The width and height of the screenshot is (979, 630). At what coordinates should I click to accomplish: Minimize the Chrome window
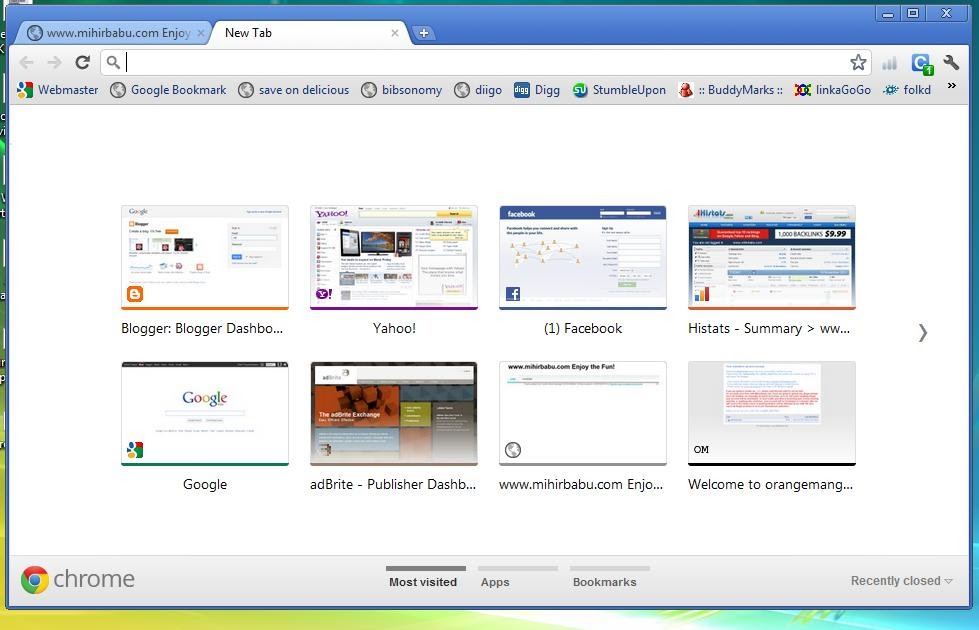(888, 13)
